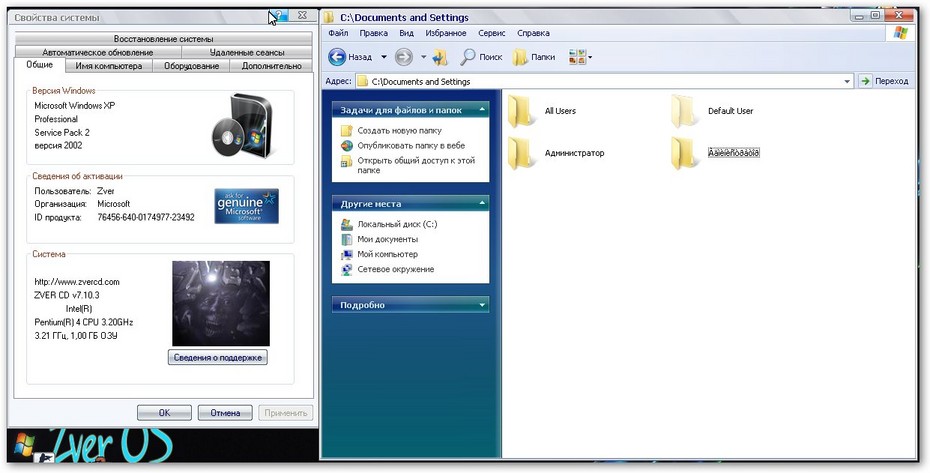This screenshot has height=473, width=930.
Task: Click the Ask for Genuine Microsoft badge
Action: coord(246,206)
